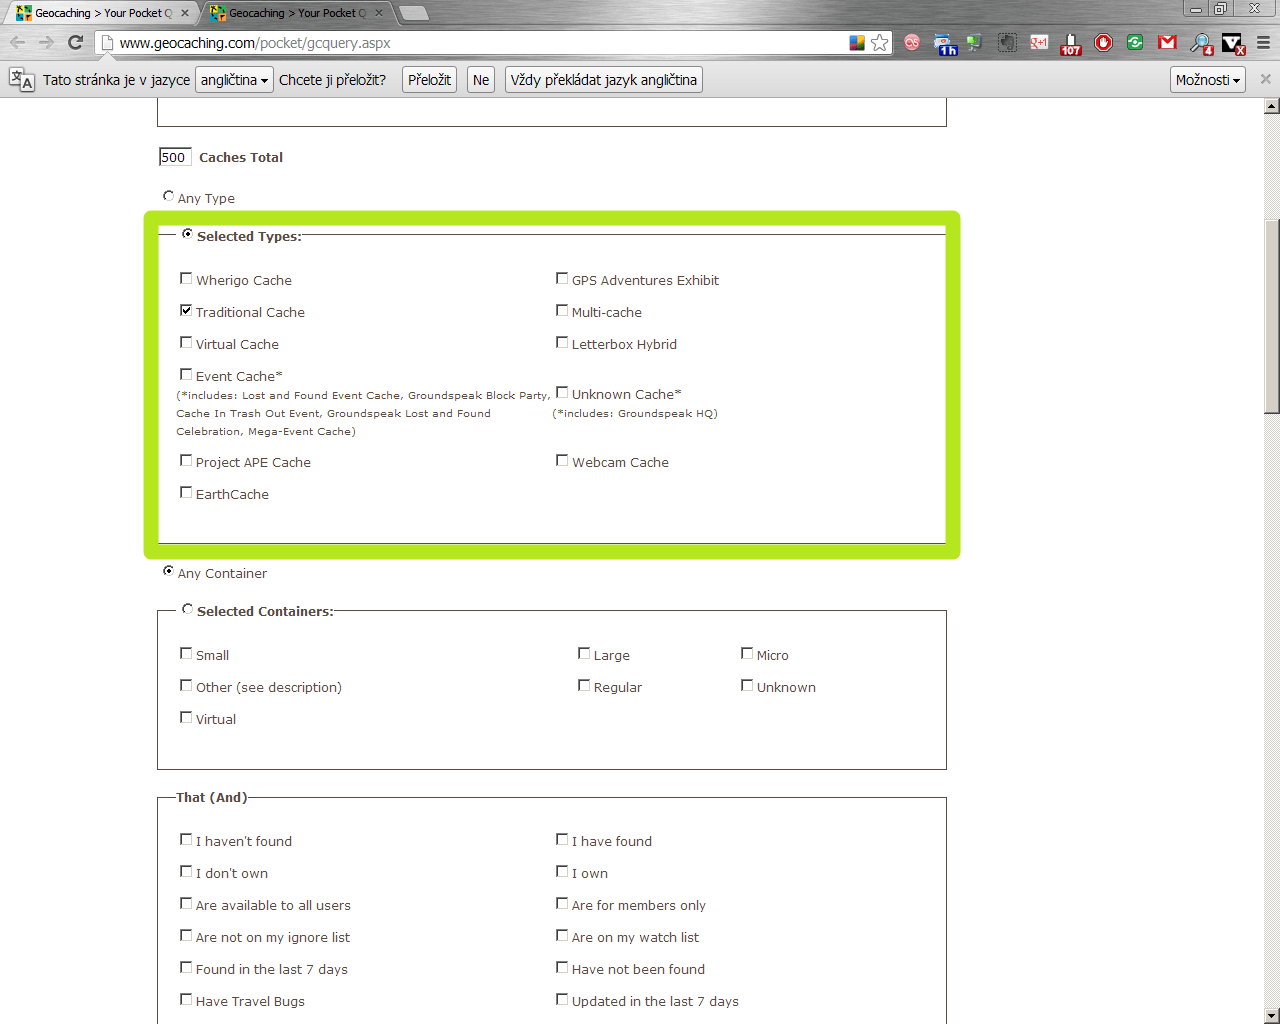
Task: Click the scroll-up arrow of the page scrollbar
Action: 1272,106
